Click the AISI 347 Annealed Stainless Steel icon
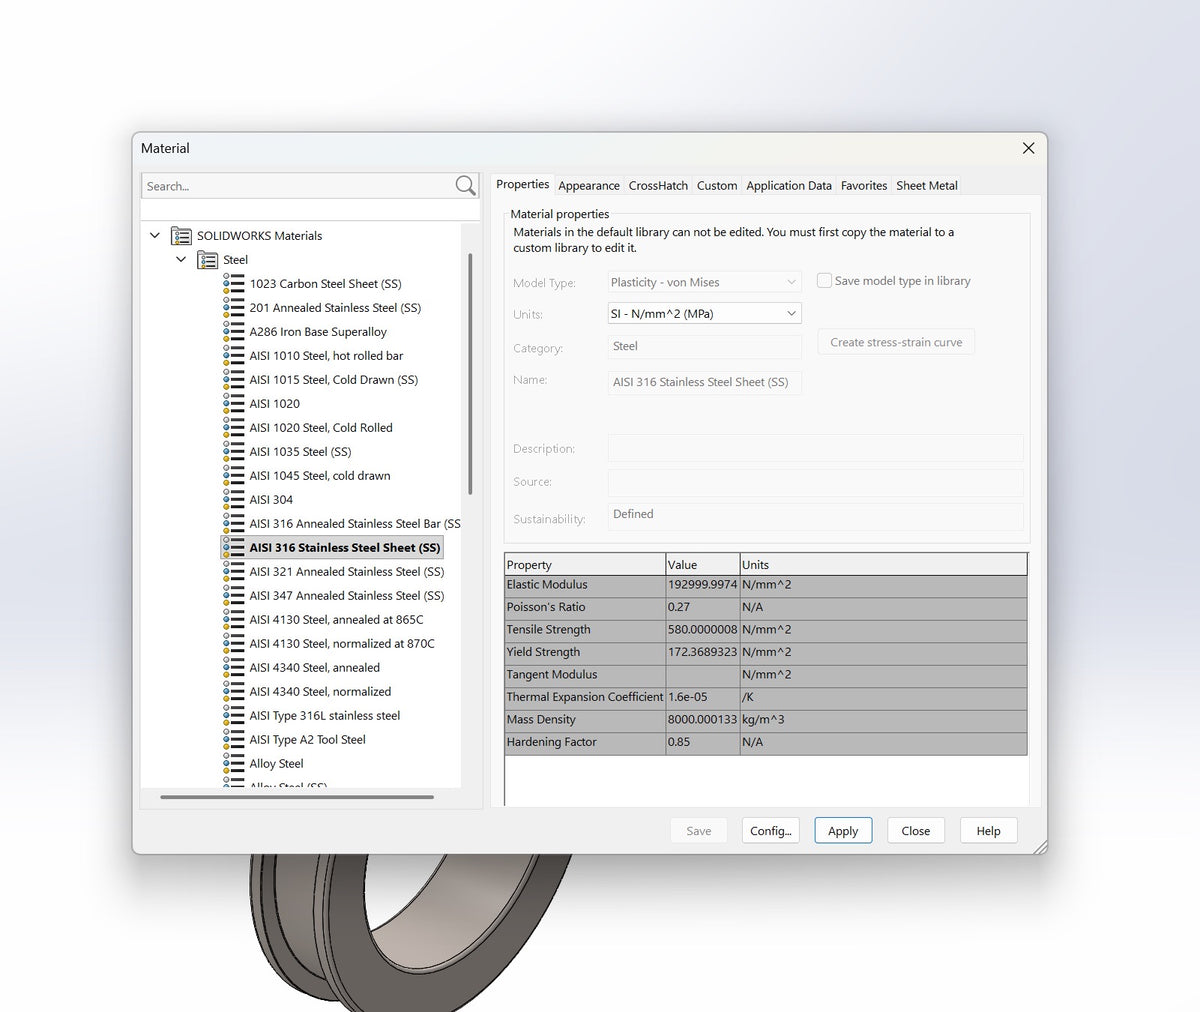Image resolution: width=1200 pixels, height=1012 pixels. click(234, 596)
